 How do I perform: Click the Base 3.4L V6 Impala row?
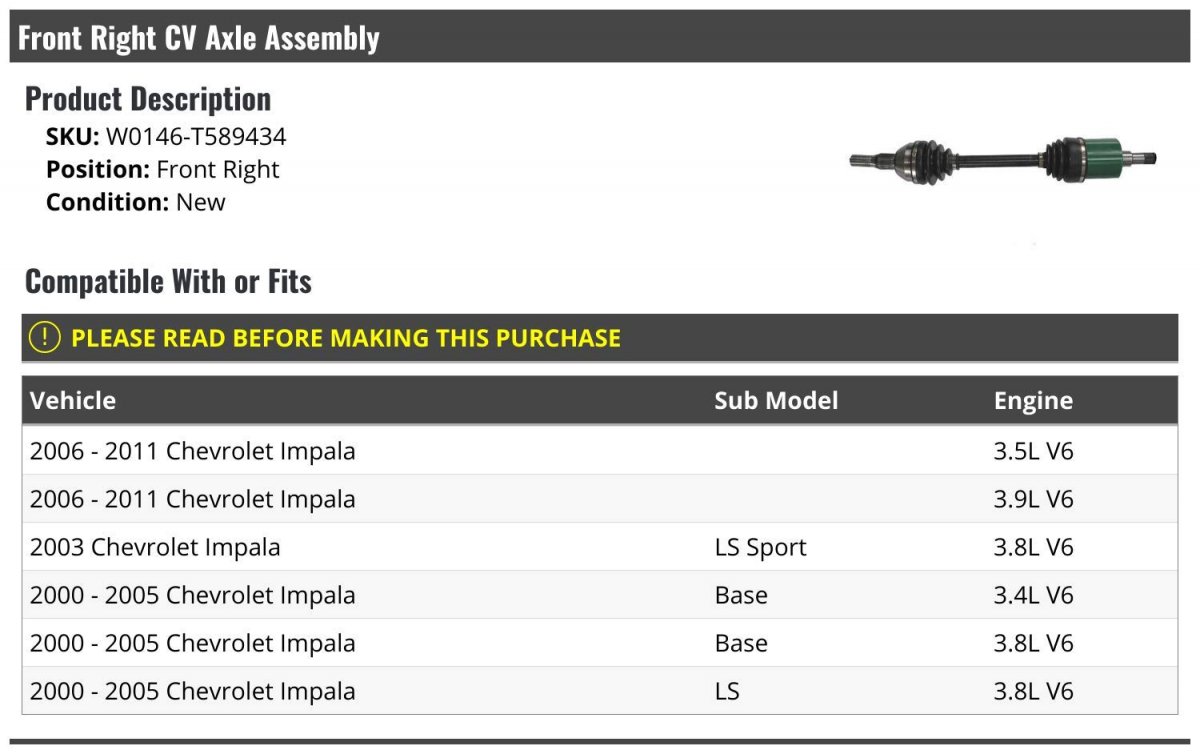click(600, 595)
